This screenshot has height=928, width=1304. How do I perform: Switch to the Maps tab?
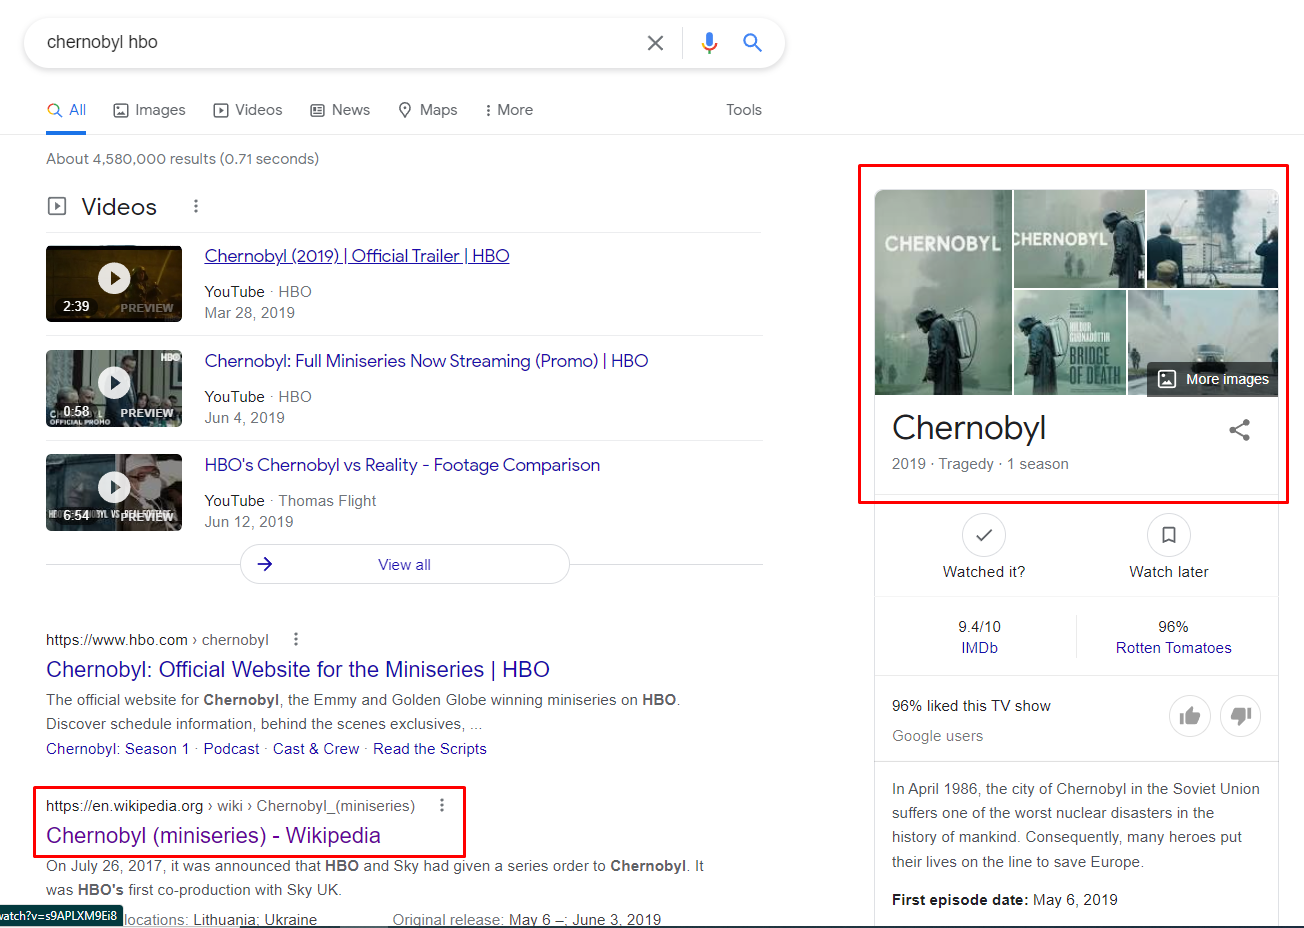tap(428, 110)
